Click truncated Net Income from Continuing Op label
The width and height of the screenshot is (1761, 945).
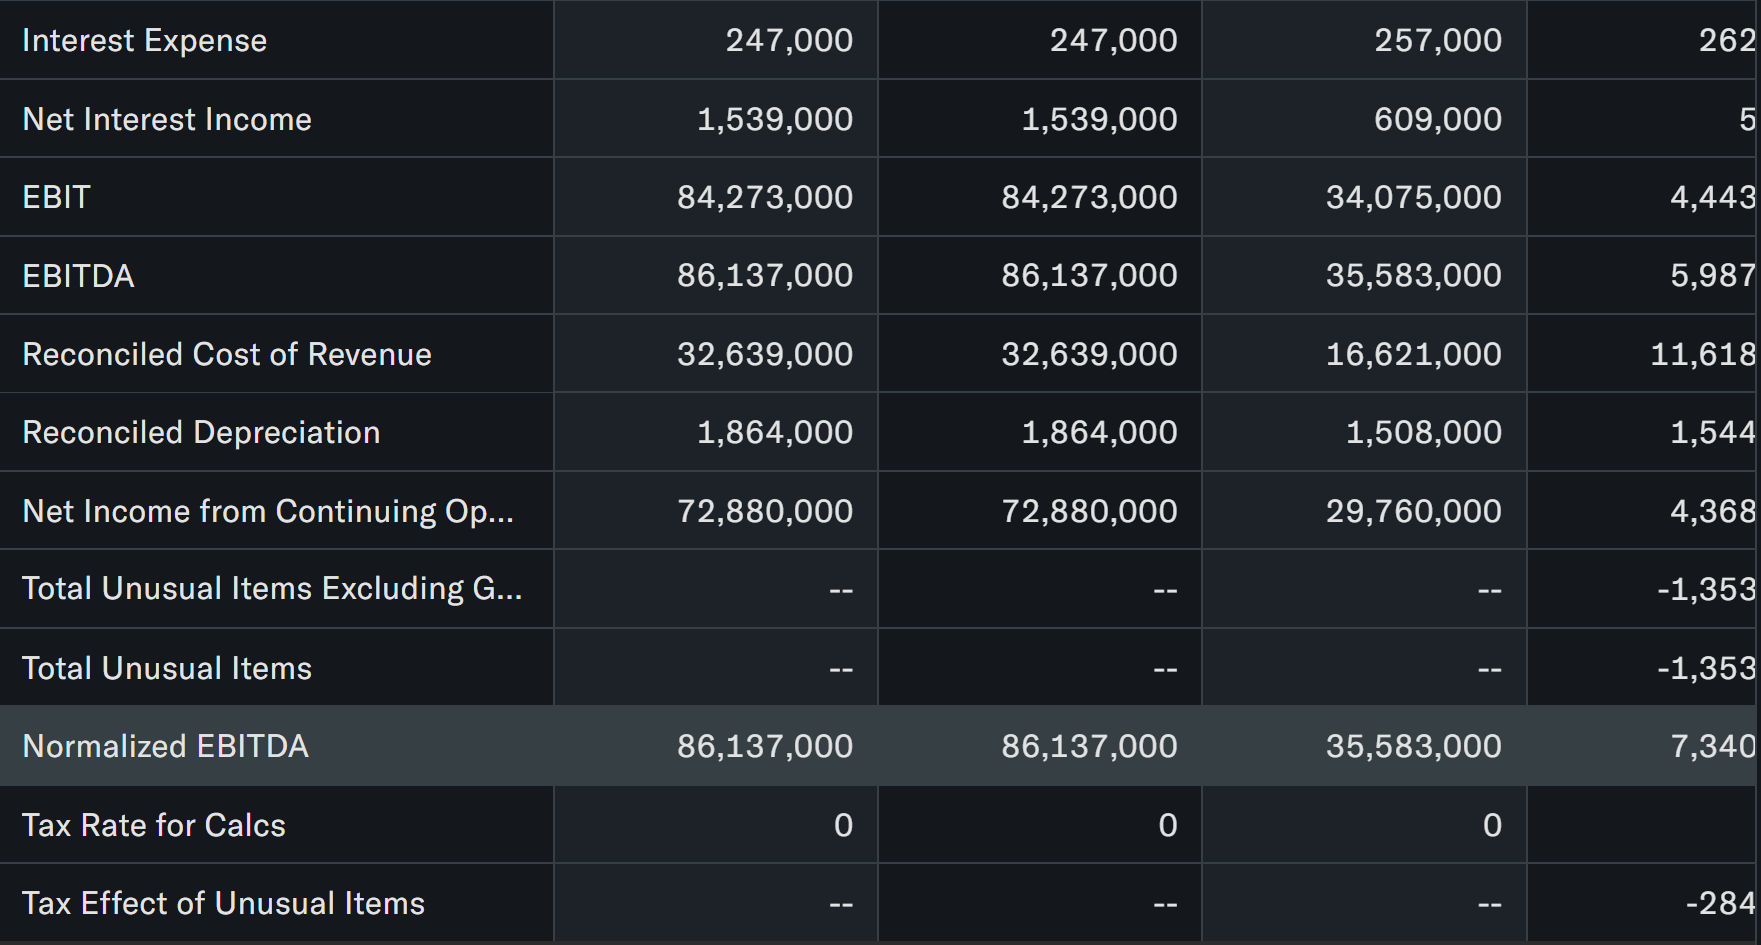tap(268, 512)
